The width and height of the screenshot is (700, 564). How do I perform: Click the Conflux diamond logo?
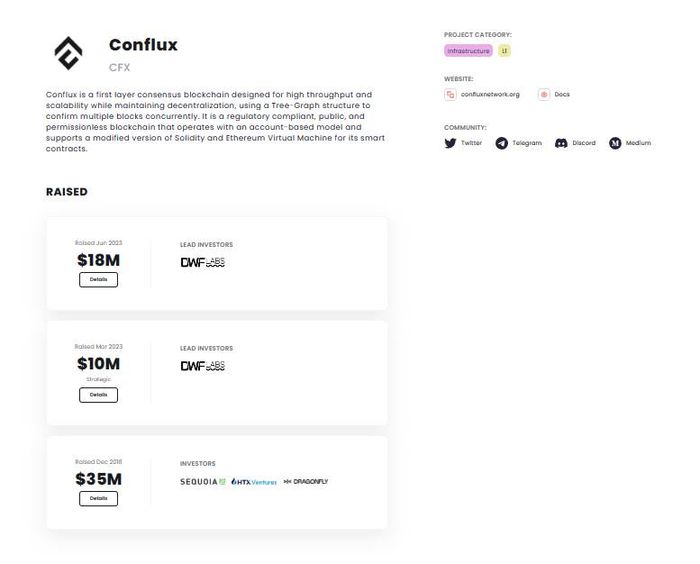click(68, 53)
